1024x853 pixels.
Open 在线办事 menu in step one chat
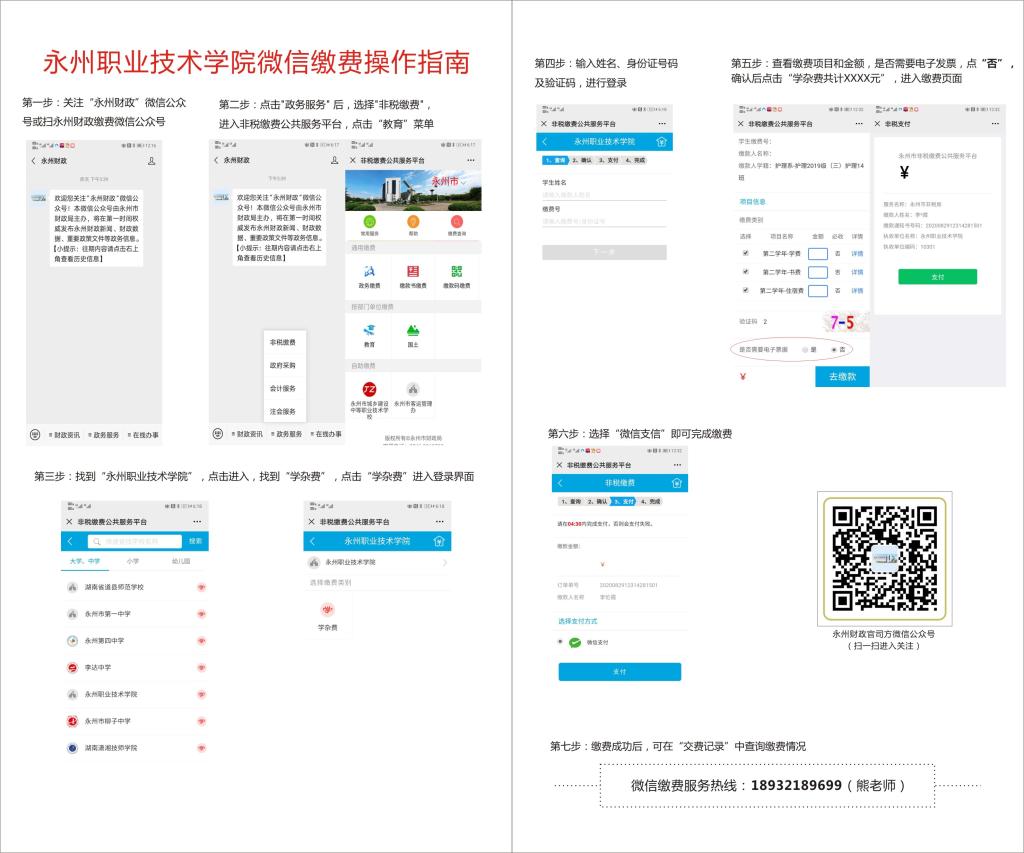[x=143, y=435]
